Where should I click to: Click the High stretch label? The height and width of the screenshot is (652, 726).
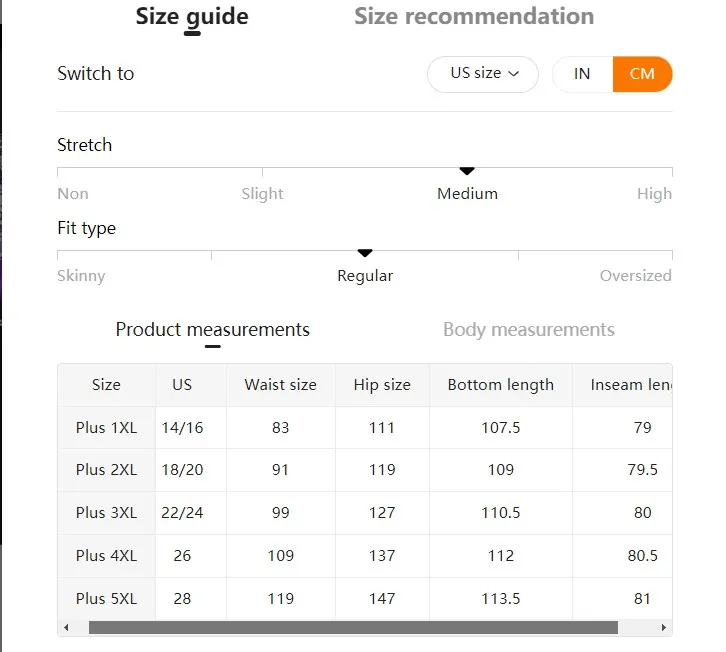pos(654,194)
